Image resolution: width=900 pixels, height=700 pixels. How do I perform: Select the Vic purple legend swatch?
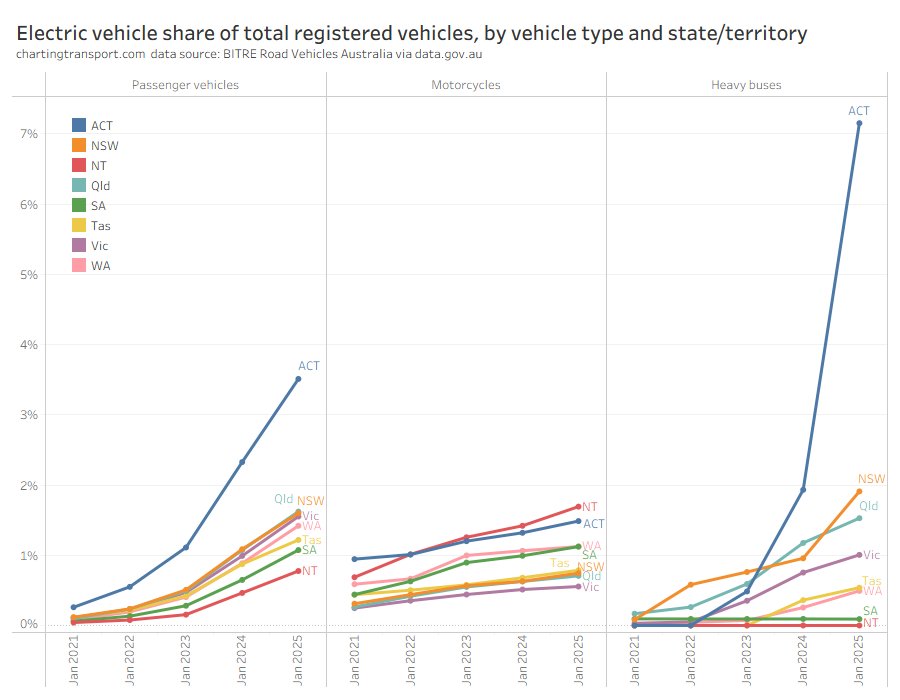[x=78, y=245]
